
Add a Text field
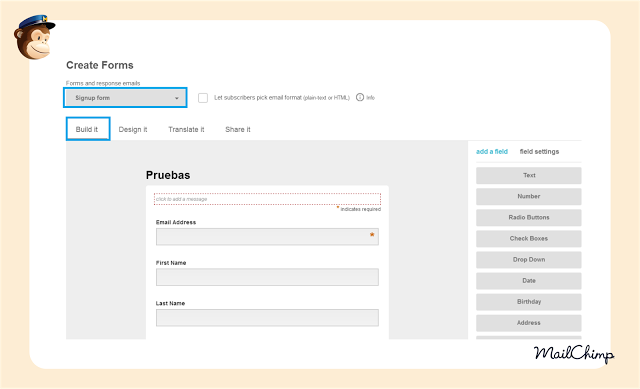click(529, 176)
